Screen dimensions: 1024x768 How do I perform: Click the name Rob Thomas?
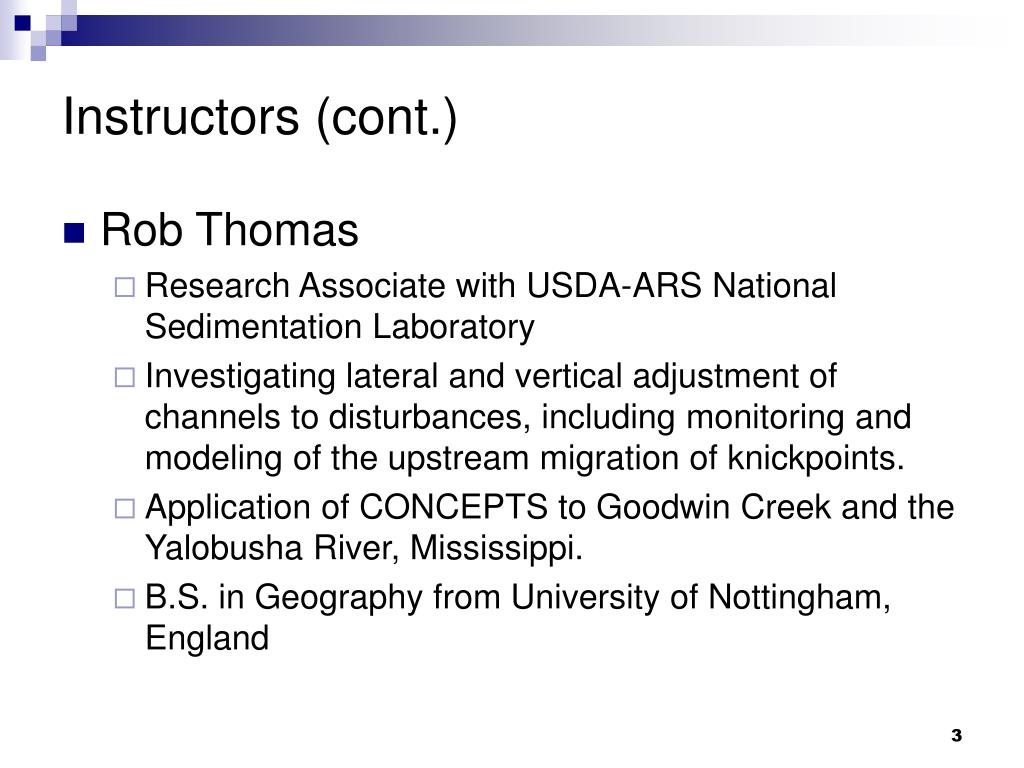(230, 230)
